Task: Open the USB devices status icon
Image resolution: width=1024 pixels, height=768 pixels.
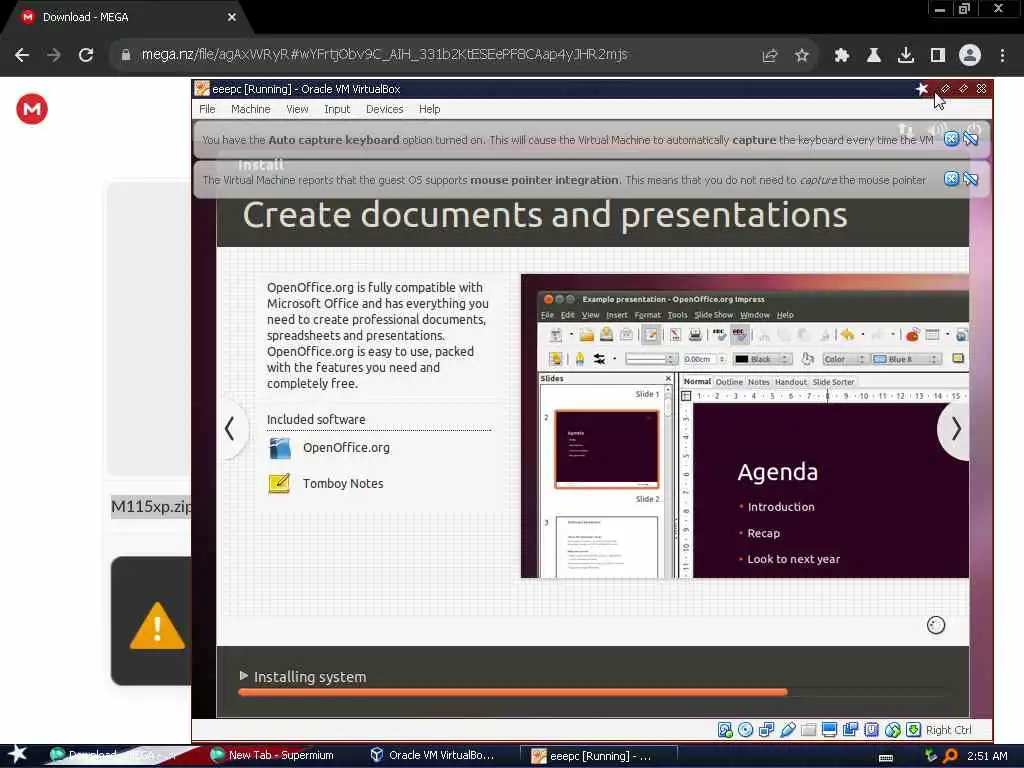Action: 788,730
